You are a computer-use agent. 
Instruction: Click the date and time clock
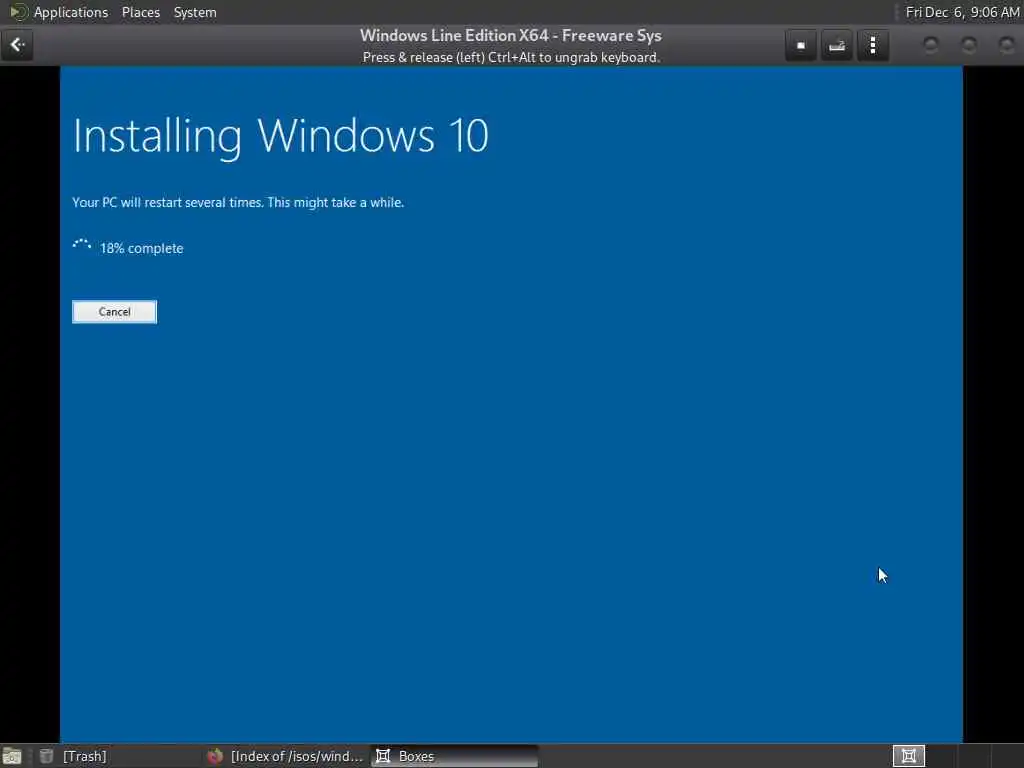tap(963, 12)
